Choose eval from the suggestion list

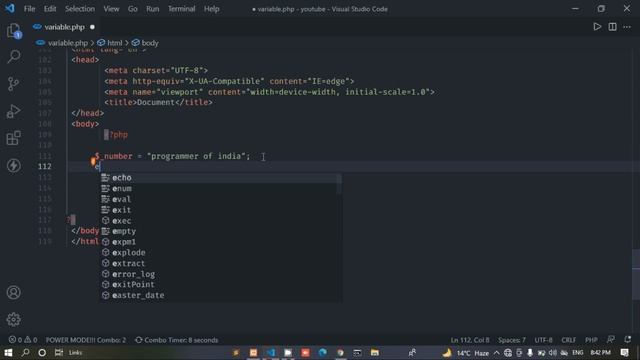[x=221, y=199]
